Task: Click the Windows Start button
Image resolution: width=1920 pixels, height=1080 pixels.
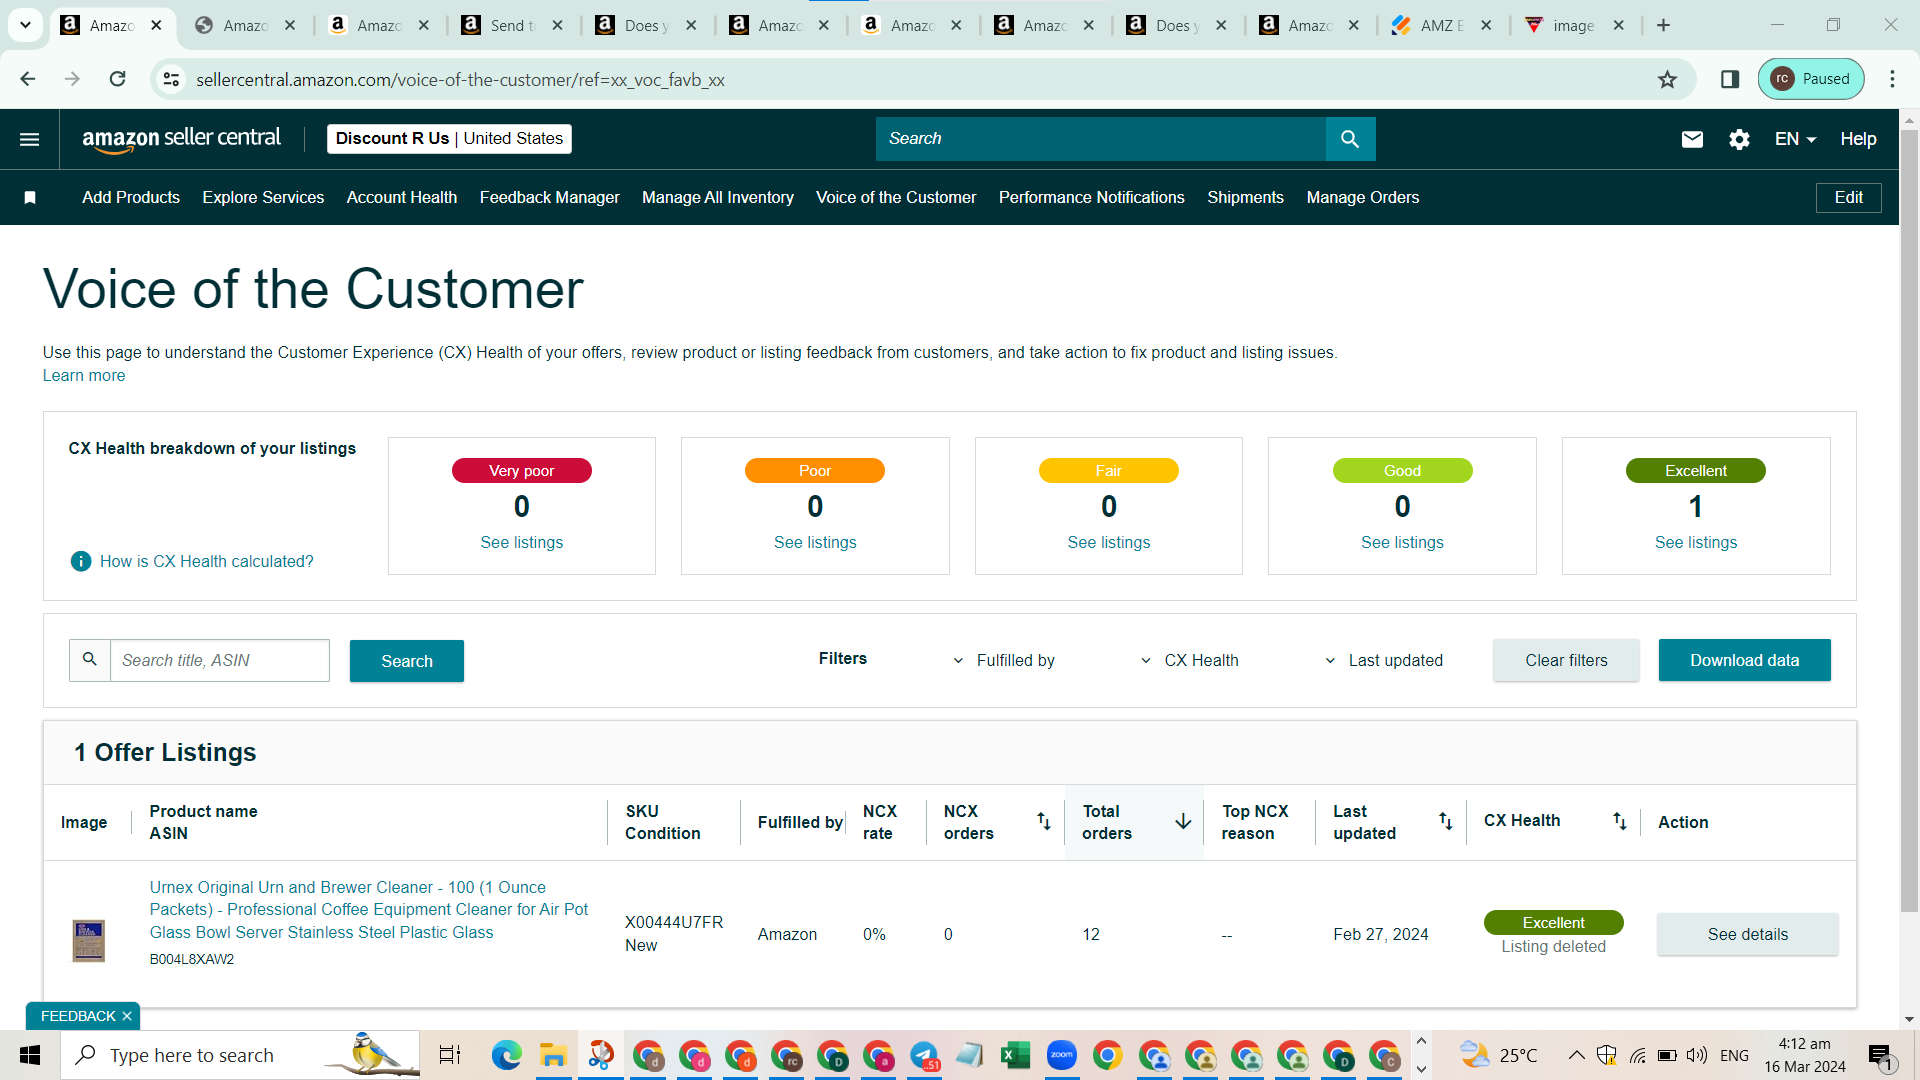Action: [x=30, y=1055]
